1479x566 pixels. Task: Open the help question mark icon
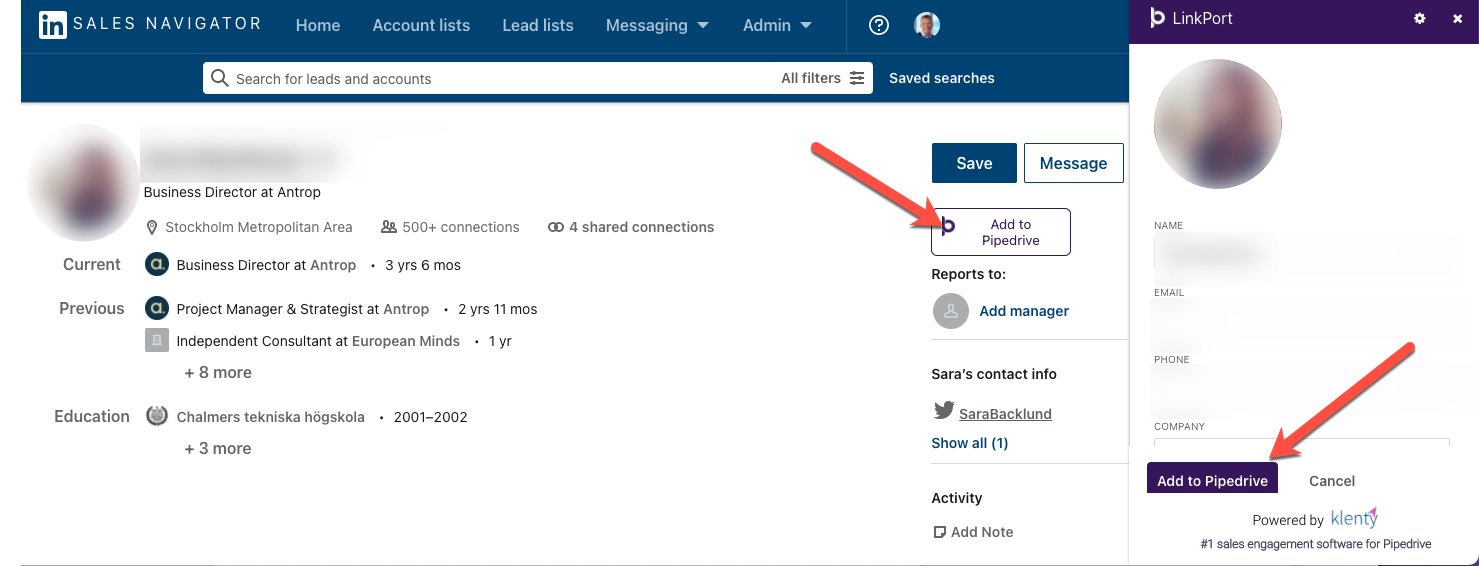coord(879,25)
